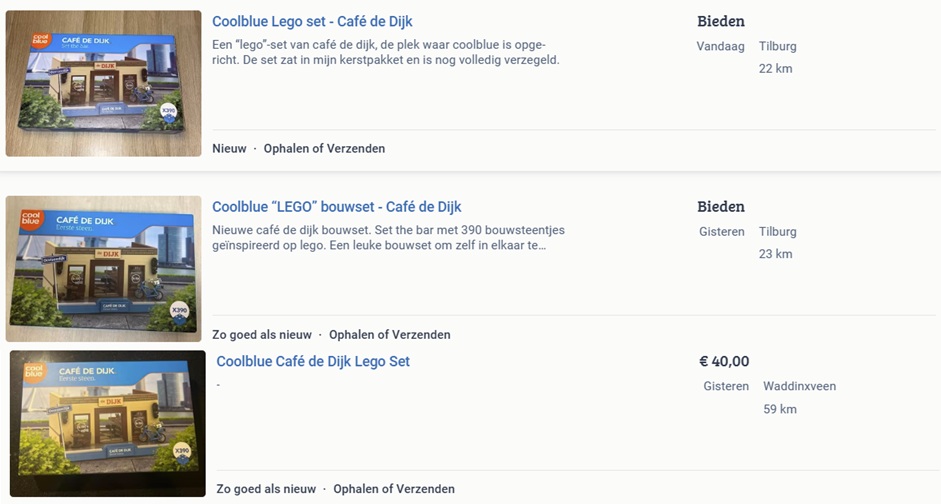Click Bieden on the listing posted Vandaag
This screenshot has height=504, width=941.
click(720, 21)
